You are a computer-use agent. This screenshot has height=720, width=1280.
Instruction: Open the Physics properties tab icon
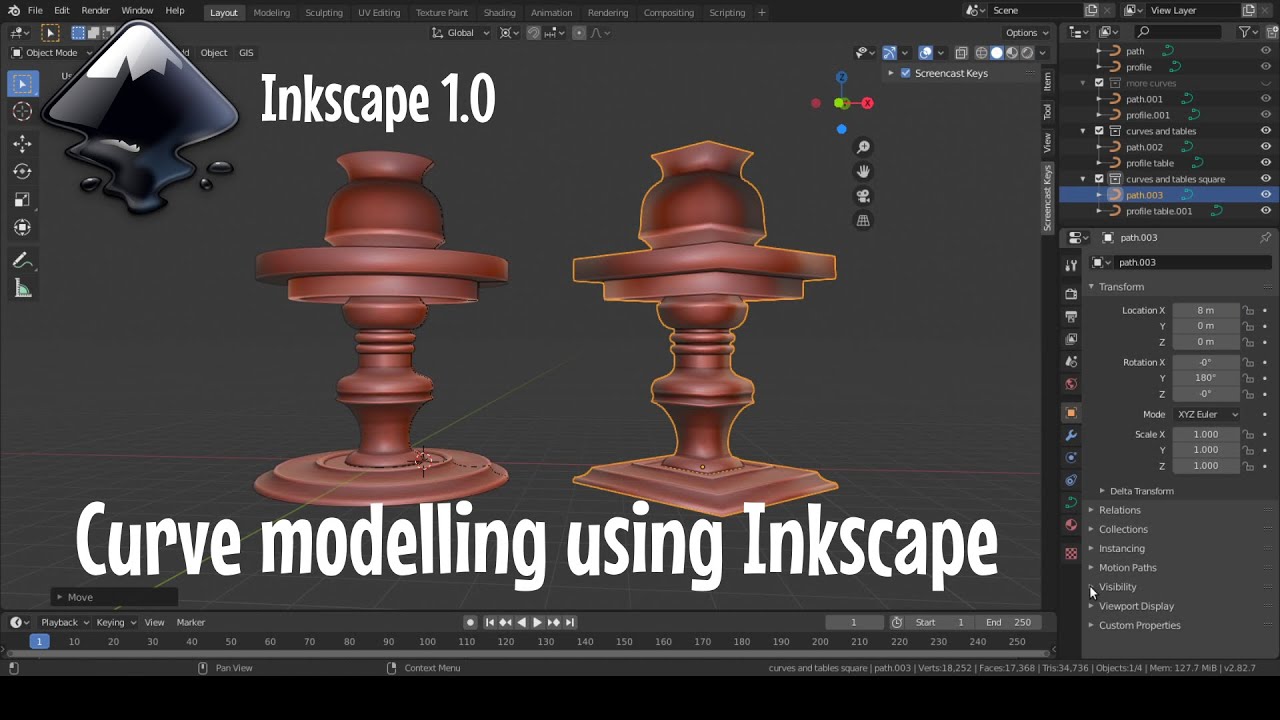pos(1071,457)
